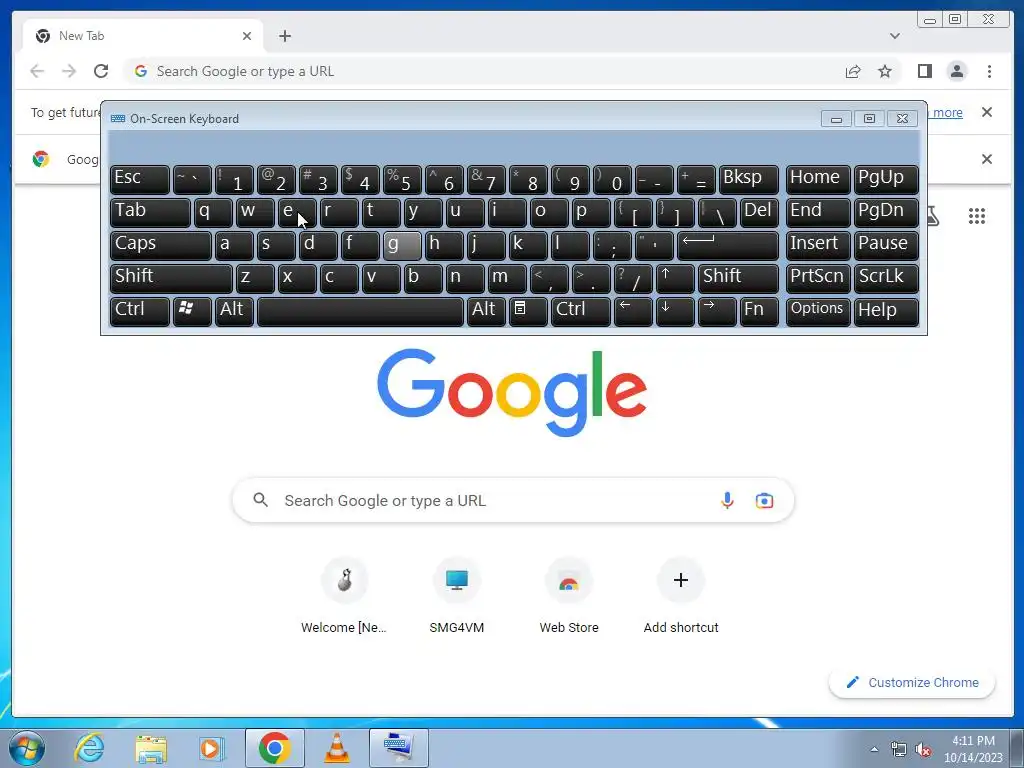This screenshot has height=768, width=1024.
Task: Bookmark this tab with the star icon
Action: click(x=884, y=71)
